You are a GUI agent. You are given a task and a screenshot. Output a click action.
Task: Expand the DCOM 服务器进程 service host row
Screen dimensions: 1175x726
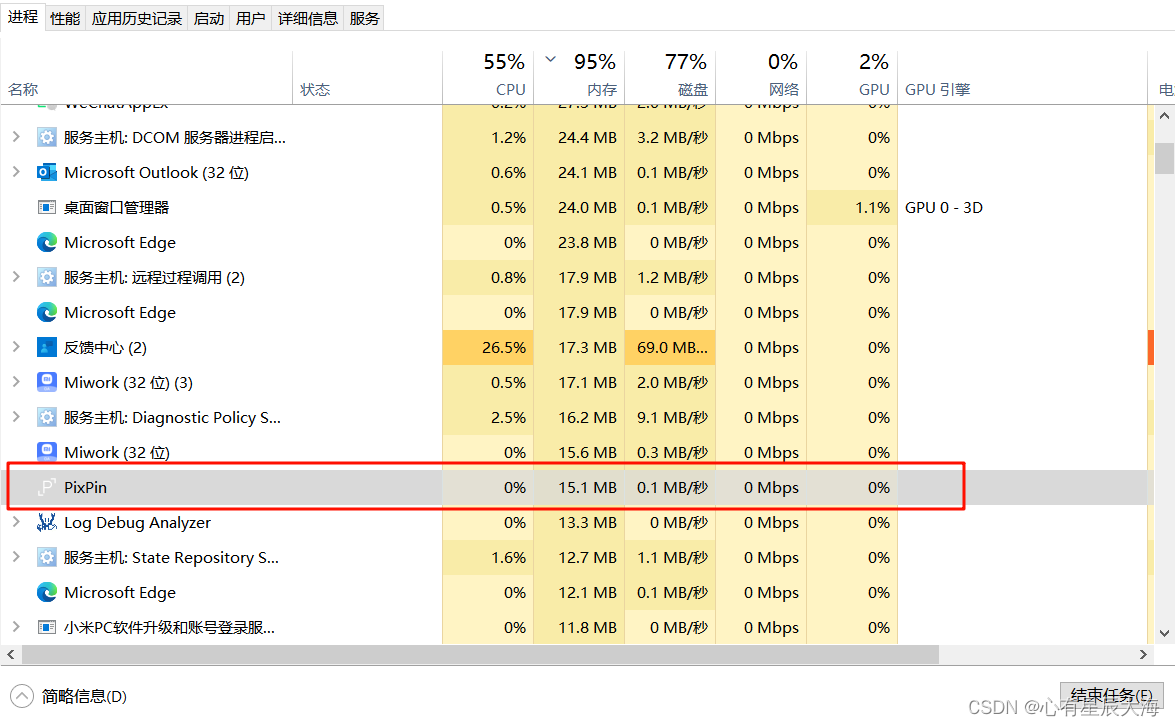point(16,136)
